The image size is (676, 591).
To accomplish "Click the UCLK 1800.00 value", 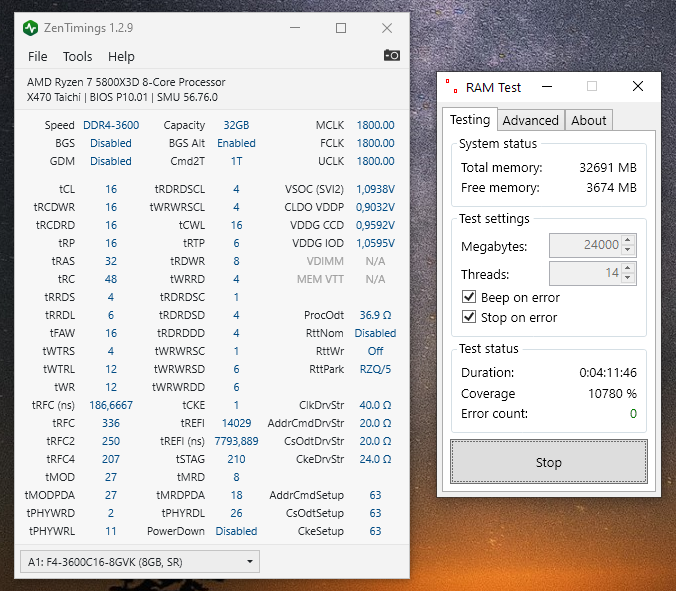I will 375,161.
